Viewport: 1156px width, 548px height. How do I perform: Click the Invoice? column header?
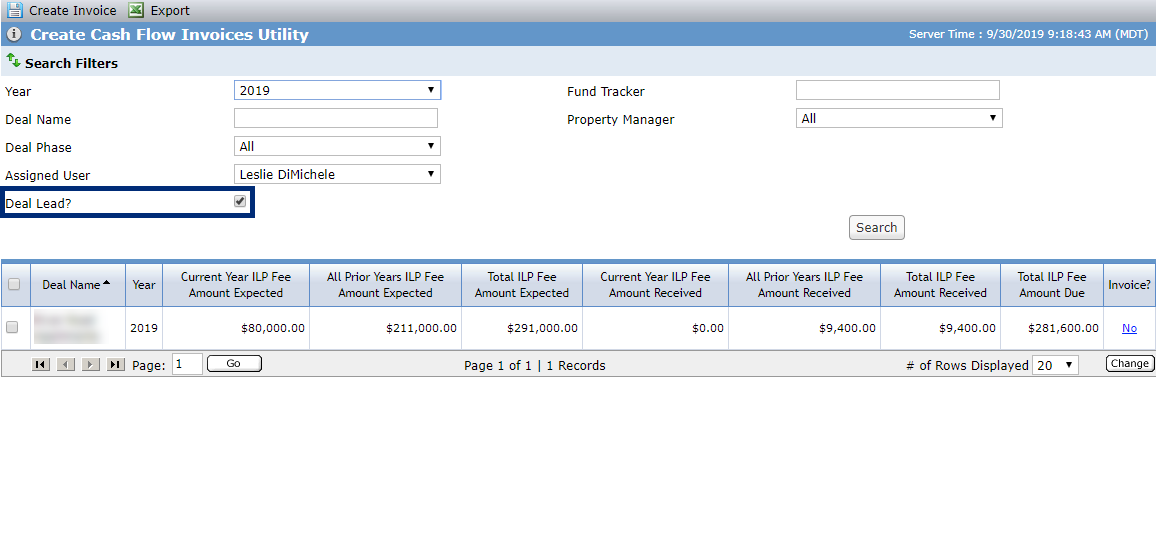[1129, 285]
